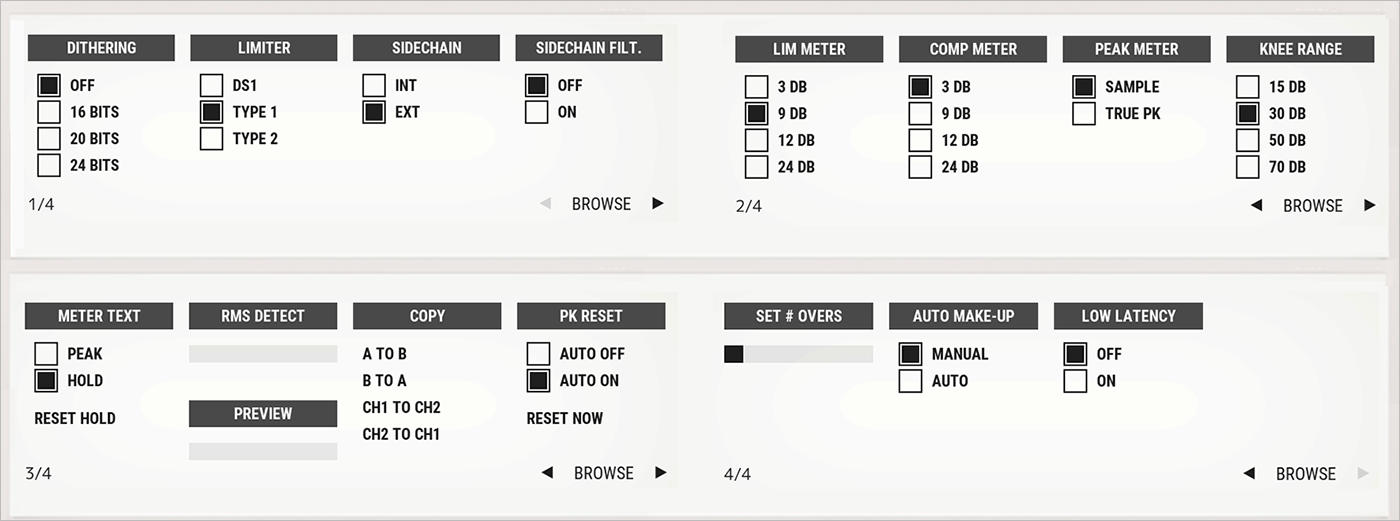Click the RMS DETECT value field
The image size is (1400, 521).
click(x=263, y=354)
